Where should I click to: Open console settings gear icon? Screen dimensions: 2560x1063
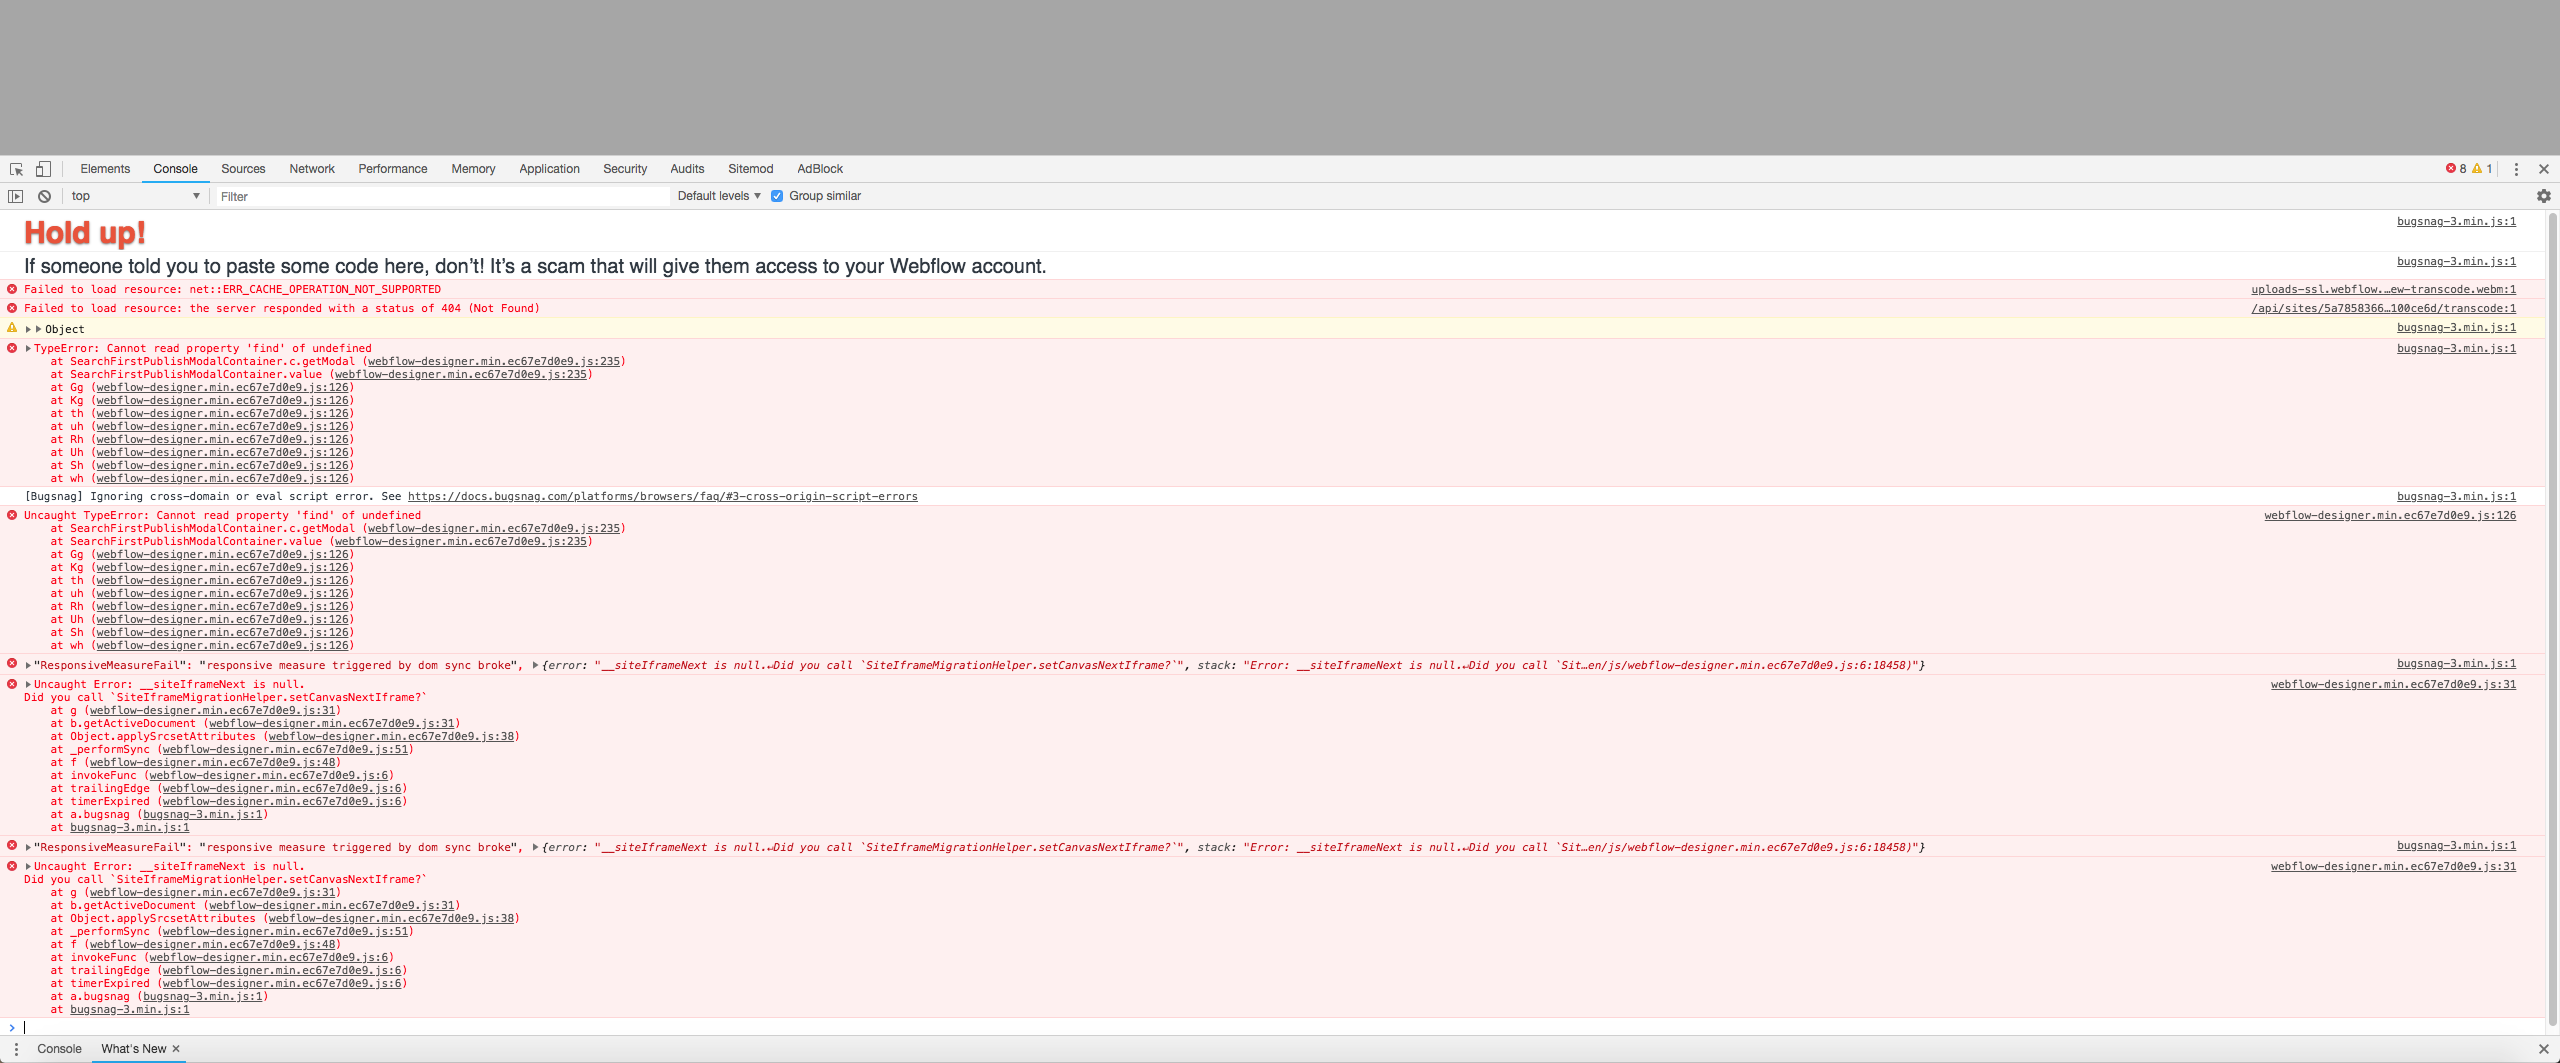2544,196
